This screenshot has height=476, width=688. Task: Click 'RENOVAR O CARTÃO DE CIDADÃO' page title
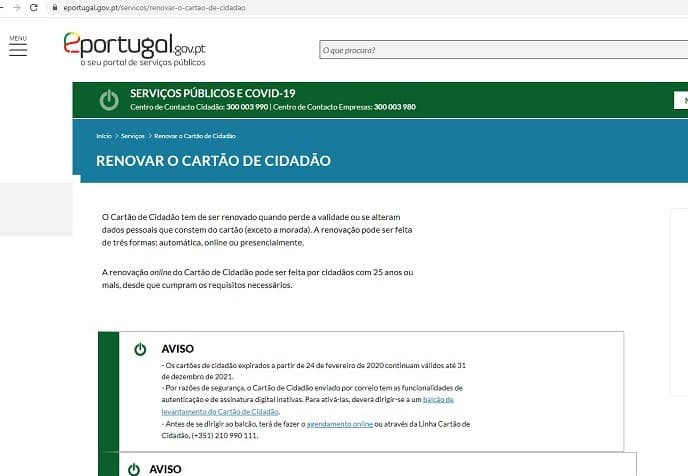[213, 161]
